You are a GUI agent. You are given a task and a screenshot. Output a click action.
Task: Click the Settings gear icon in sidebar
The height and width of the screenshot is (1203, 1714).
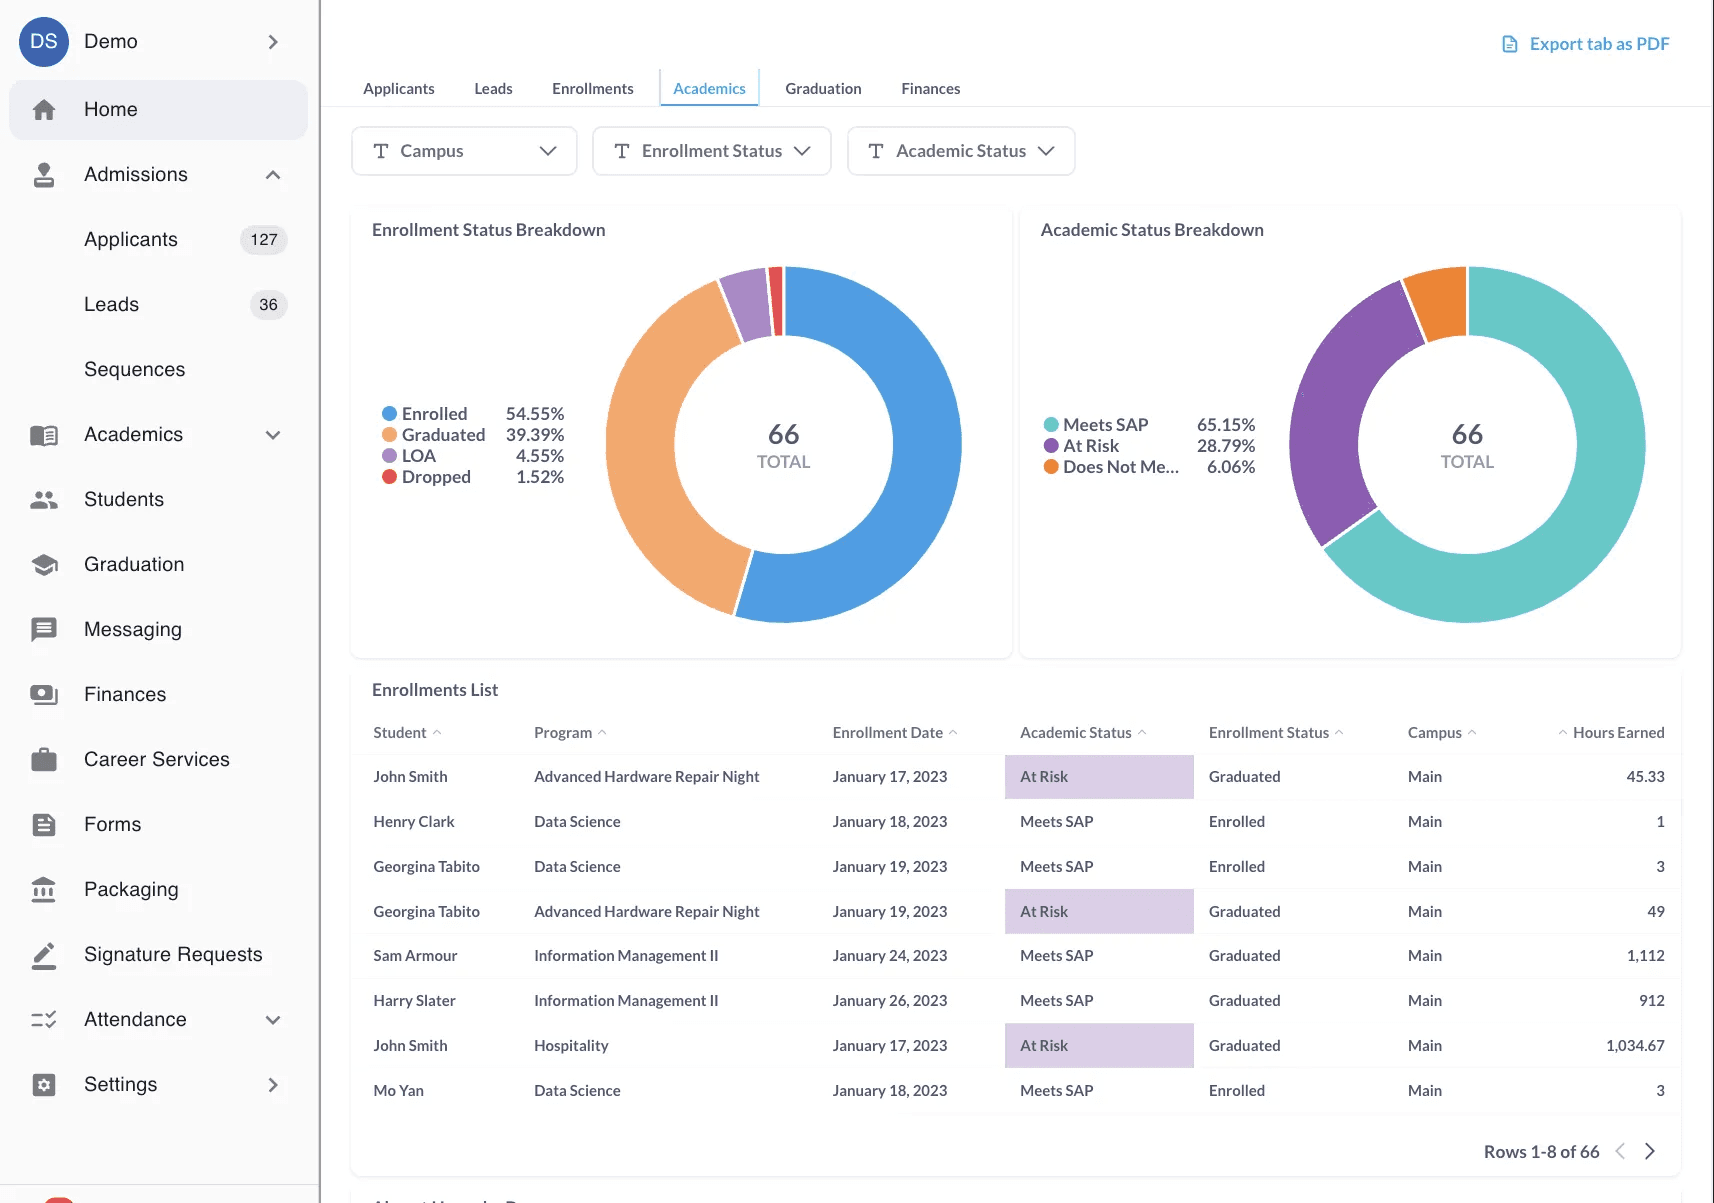[x=44, y=1085]
